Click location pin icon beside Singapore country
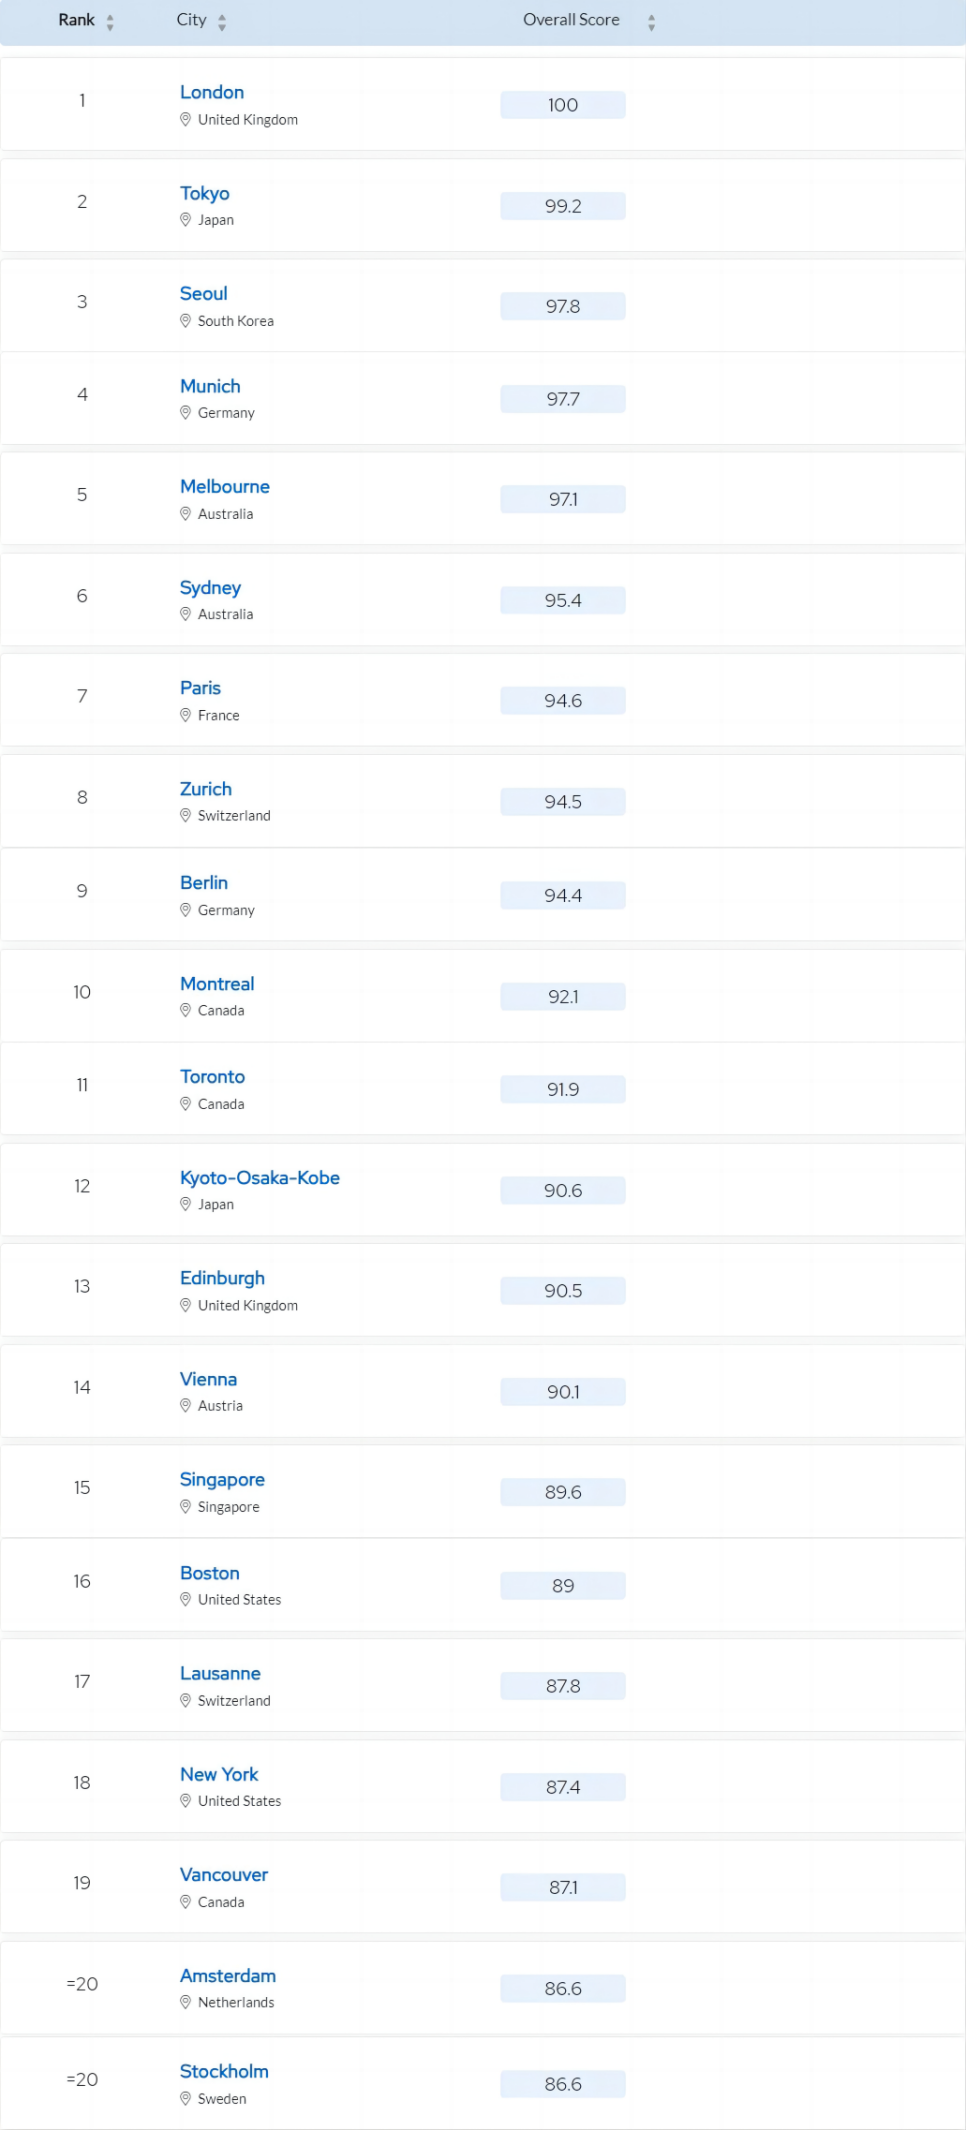This screenshot has width=966, height=2130. pos(185,1506)
